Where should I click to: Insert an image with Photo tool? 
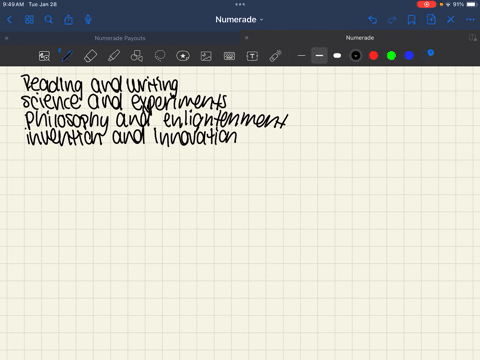(206, 56)
